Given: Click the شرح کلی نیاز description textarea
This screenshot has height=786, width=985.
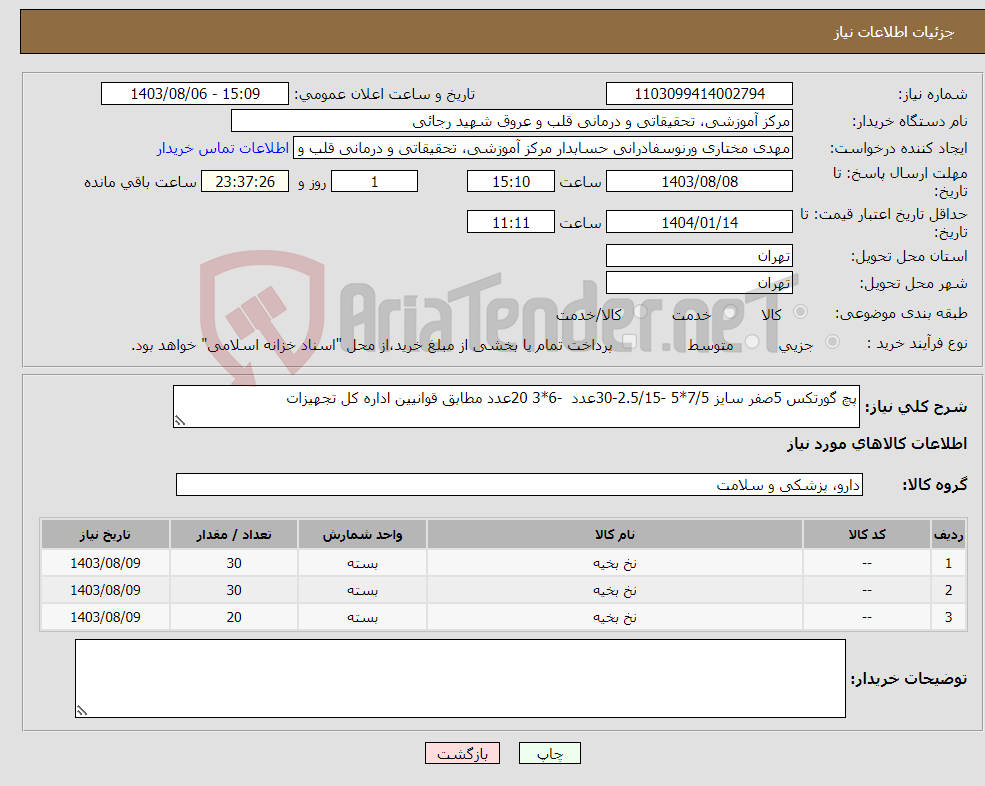Looking at the screenshot, I should click(x=516, y=407).
